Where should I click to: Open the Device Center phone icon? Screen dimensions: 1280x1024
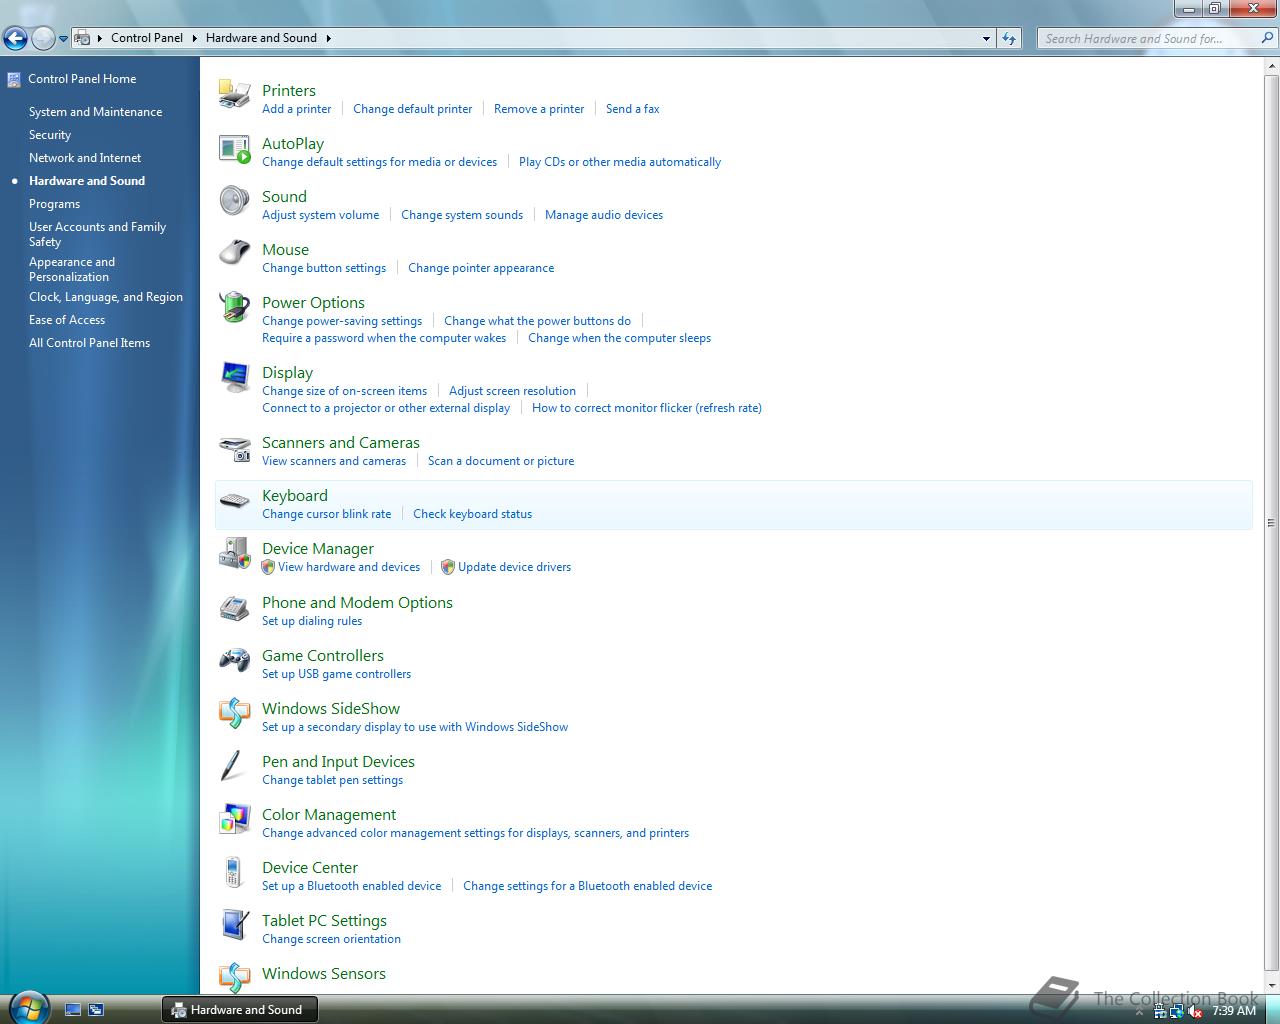click(234, 872)
